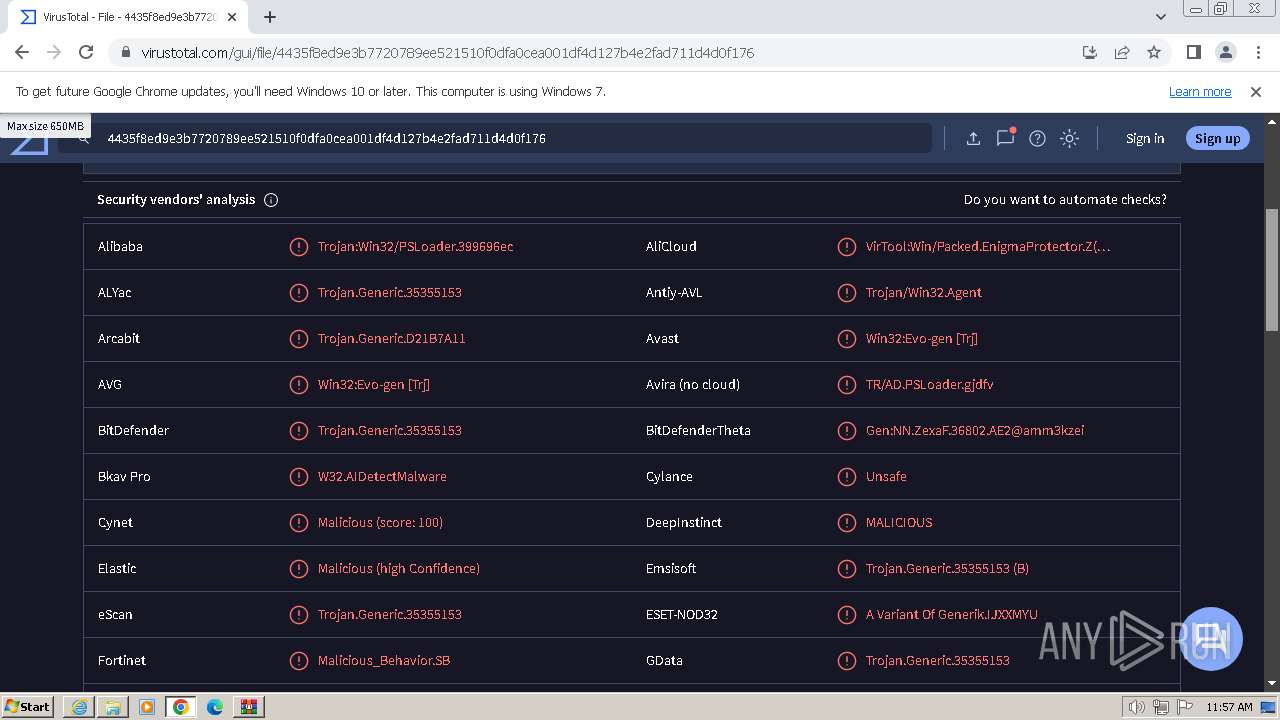Click the Chrome address bar URL
Viewport: 1280px width, 720px height.
447,52
